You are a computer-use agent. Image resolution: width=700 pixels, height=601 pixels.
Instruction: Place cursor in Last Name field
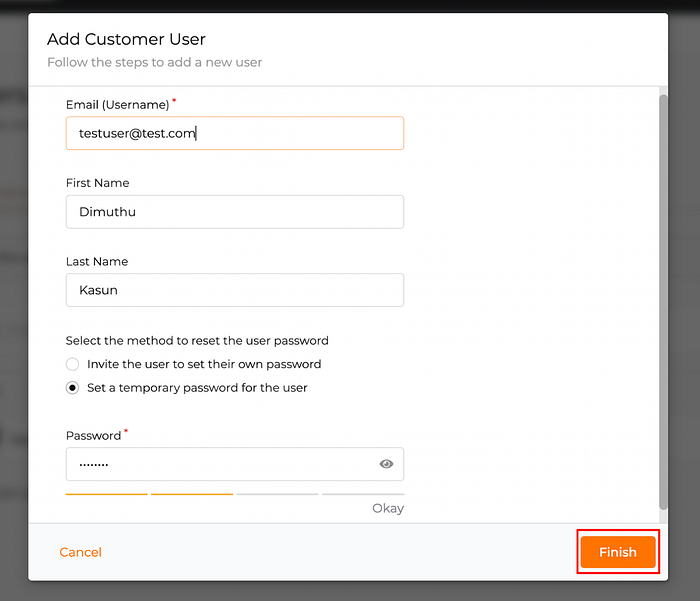(x=235, y=290)
